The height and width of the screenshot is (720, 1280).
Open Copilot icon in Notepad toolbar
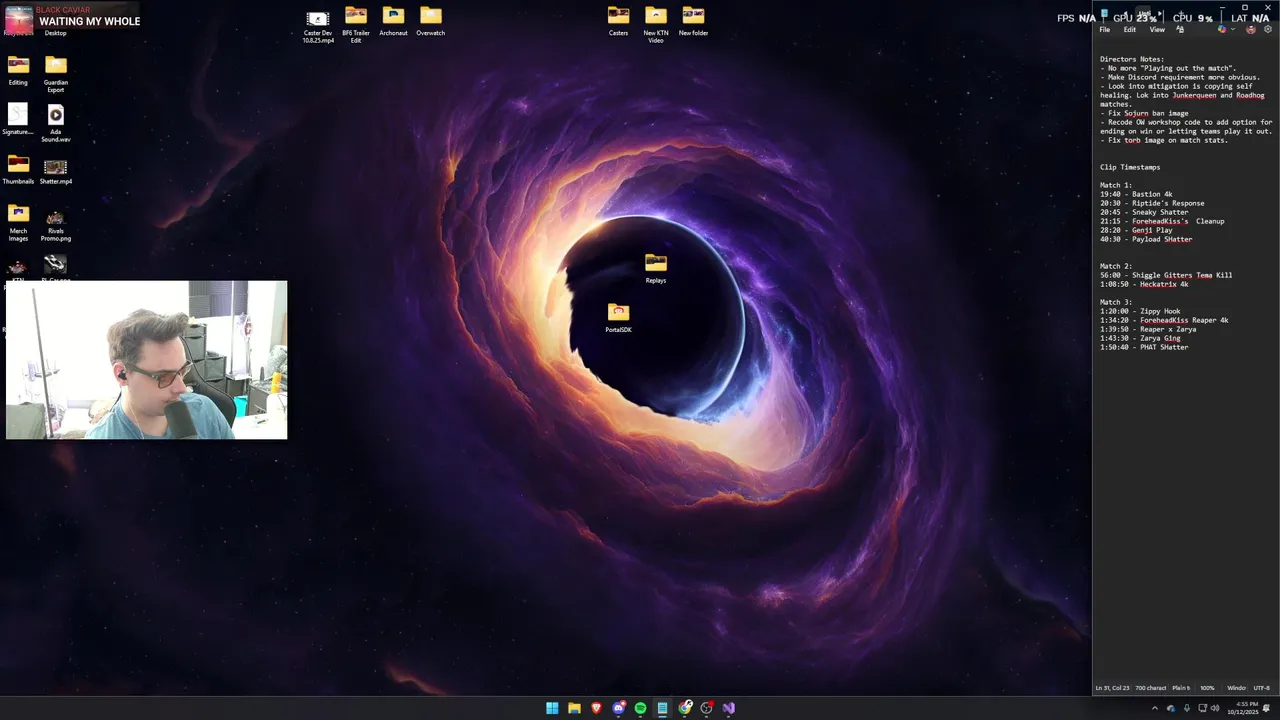pyautogui.click(x=1222, y=29)
